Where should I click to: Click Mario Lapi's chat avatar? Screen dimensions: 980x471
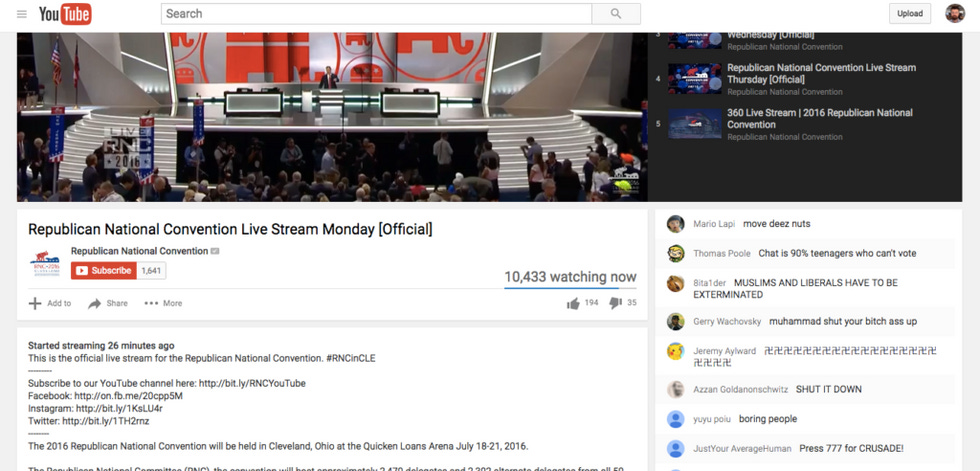(x=675, y=224)
